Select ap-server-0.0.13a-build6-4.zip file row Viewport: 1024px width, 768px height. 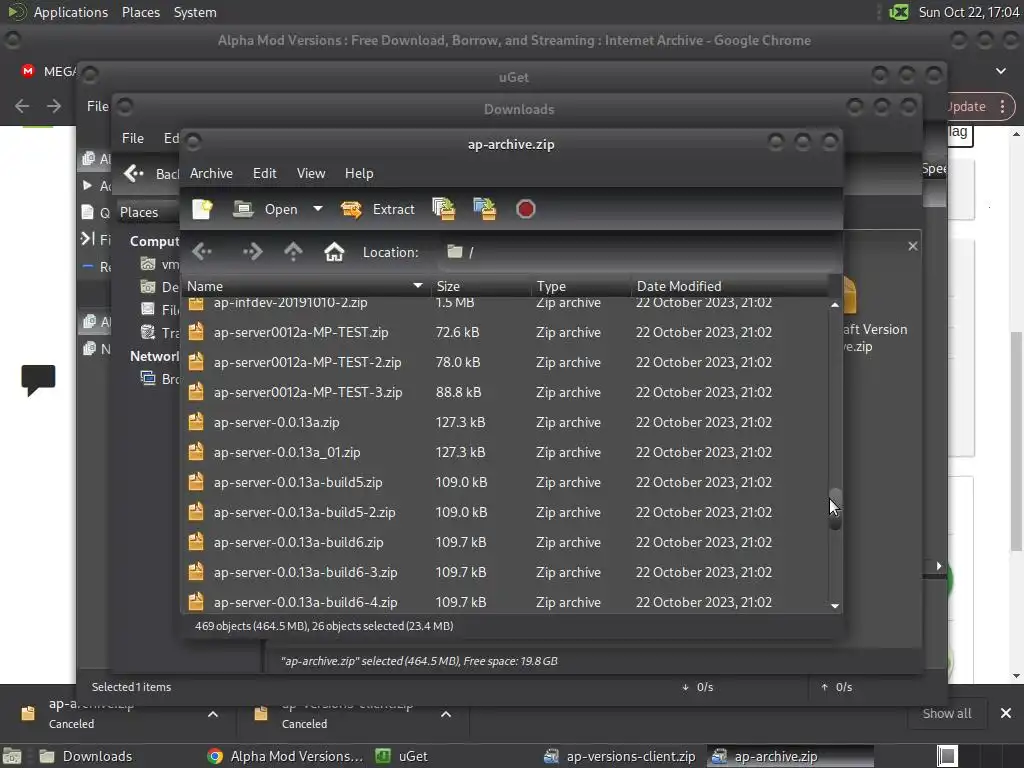[x=505, y=601]
